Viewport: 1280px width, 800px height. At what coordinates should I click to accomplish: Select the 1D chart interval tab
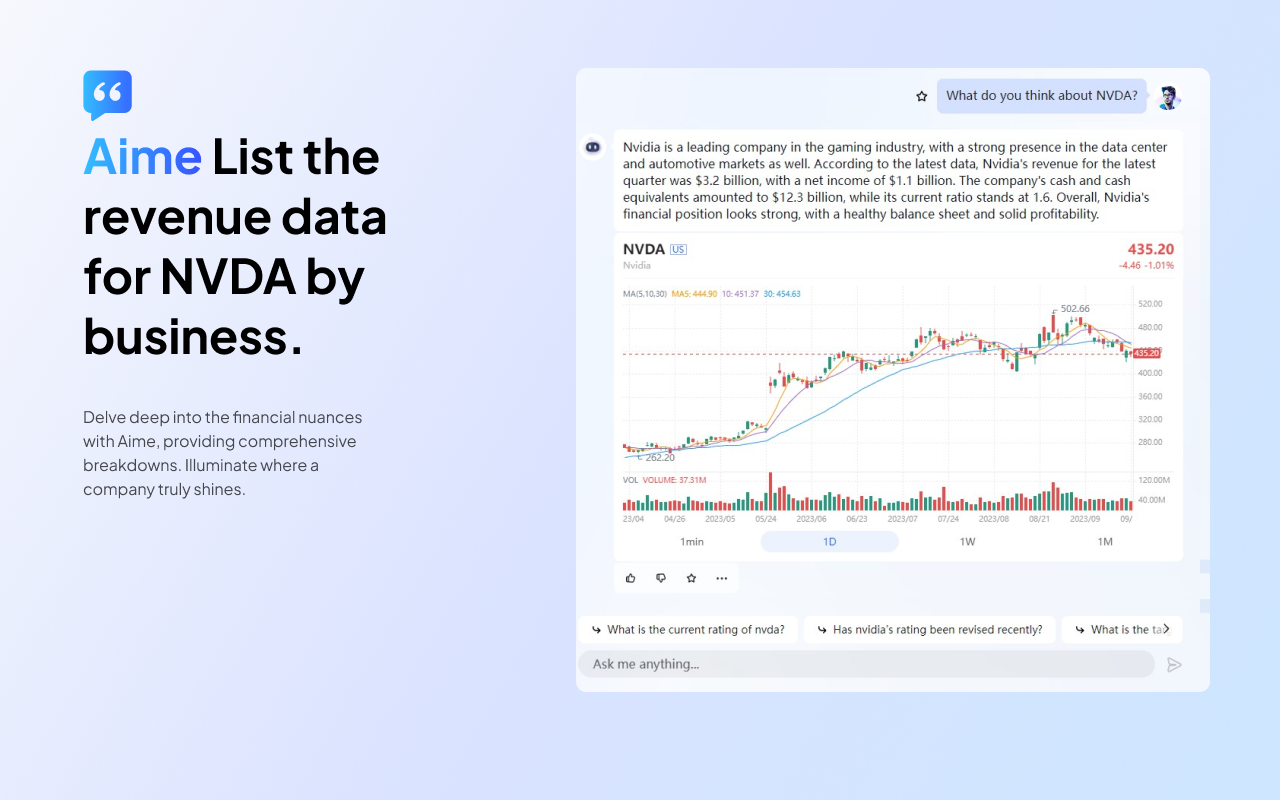pyautogui.click(x=830, y=541)
